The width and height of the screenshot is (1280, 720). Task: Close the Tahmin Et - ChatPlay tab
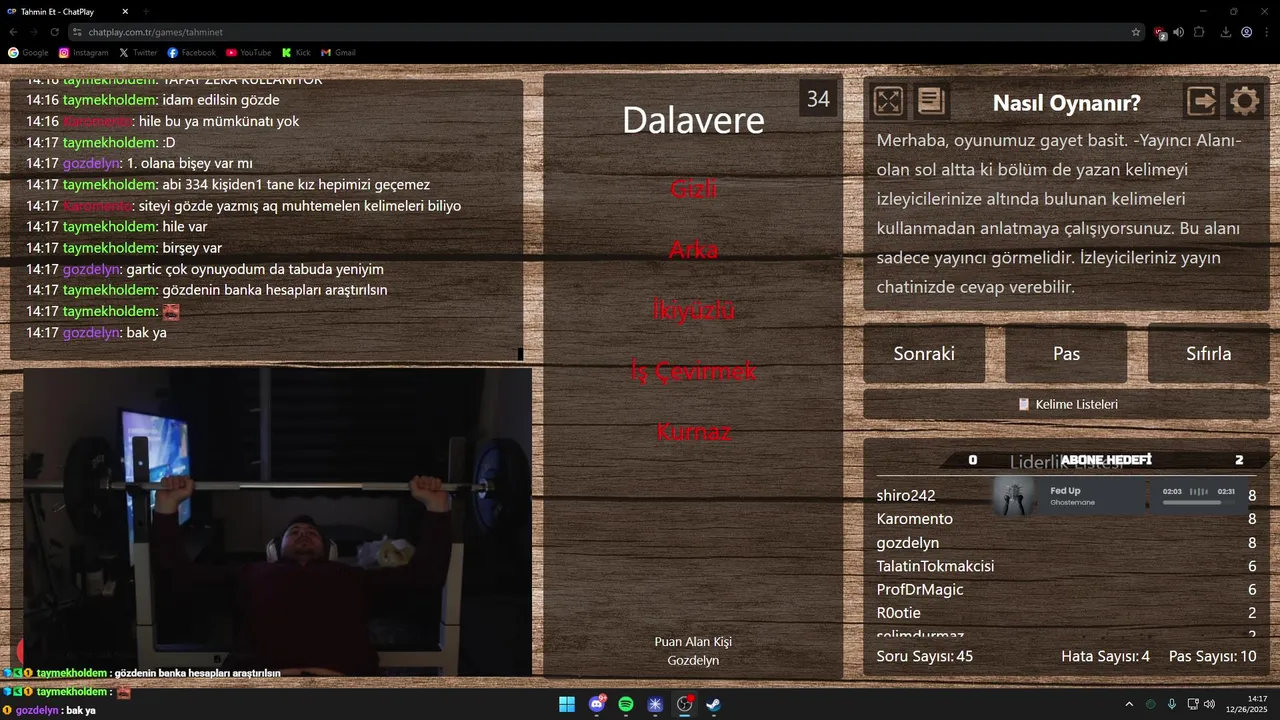pyautogui.click(x=125, y=11)
